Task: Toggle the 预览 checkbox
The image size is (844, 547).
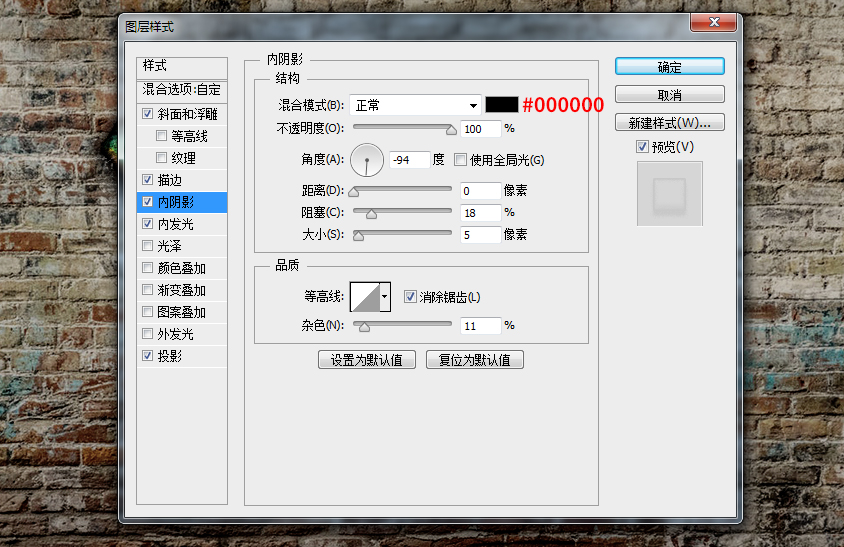Action: point(642,146)
